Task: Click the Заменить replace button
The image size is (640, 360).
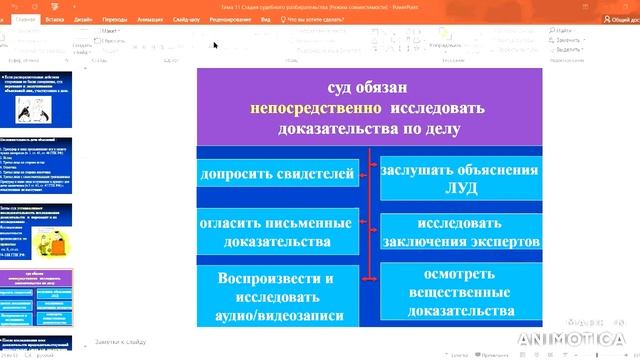Action: click(x=564, y=40)
